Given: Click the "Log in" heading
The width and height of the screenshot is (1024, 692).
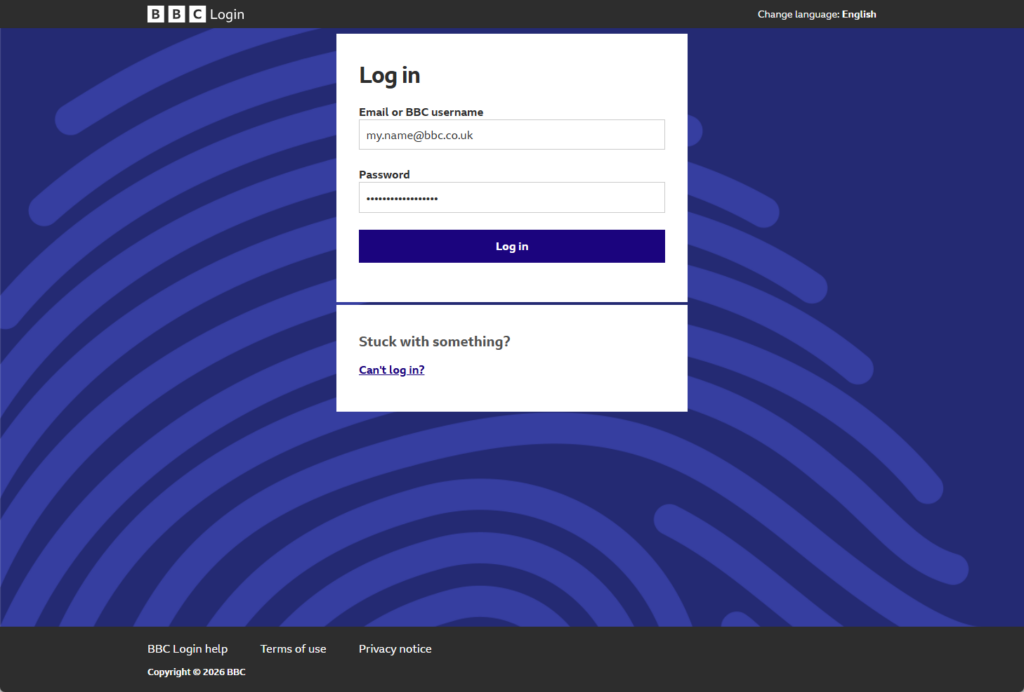Looking at the screenshot, I should coord(389,75).
